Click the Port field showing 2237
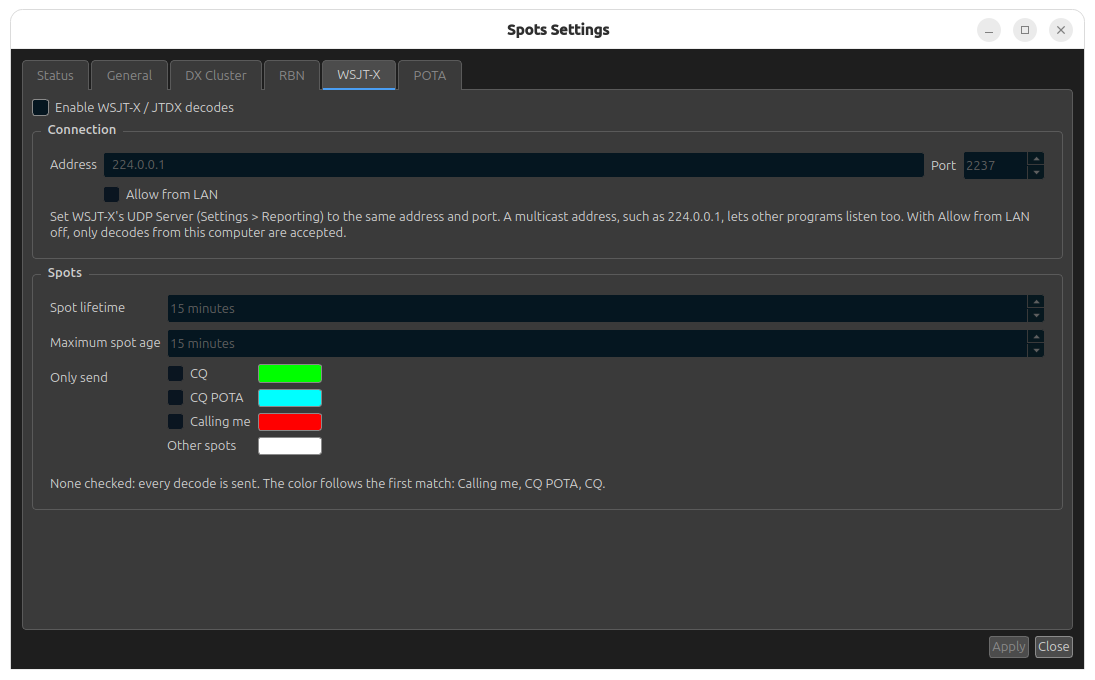Screen dimensions: 1095x680 (995, 165)
